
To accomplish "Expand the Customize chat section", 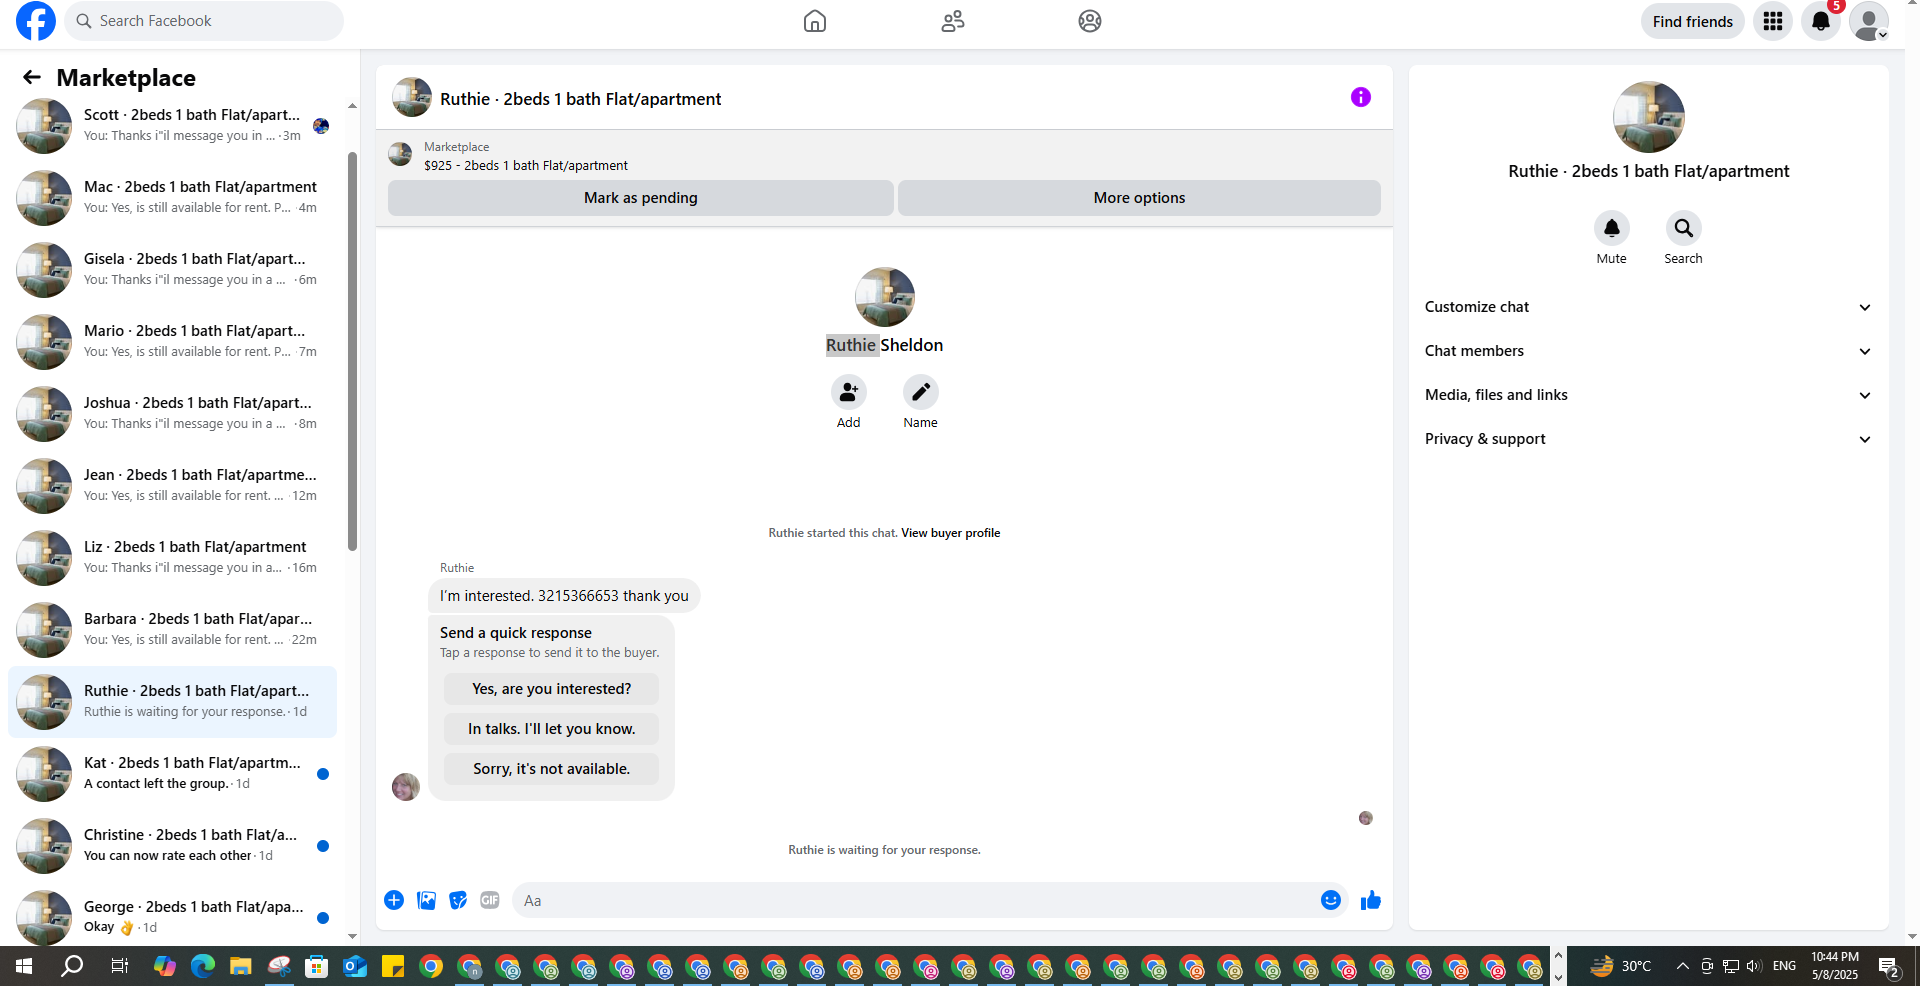I will (1649, 307).
